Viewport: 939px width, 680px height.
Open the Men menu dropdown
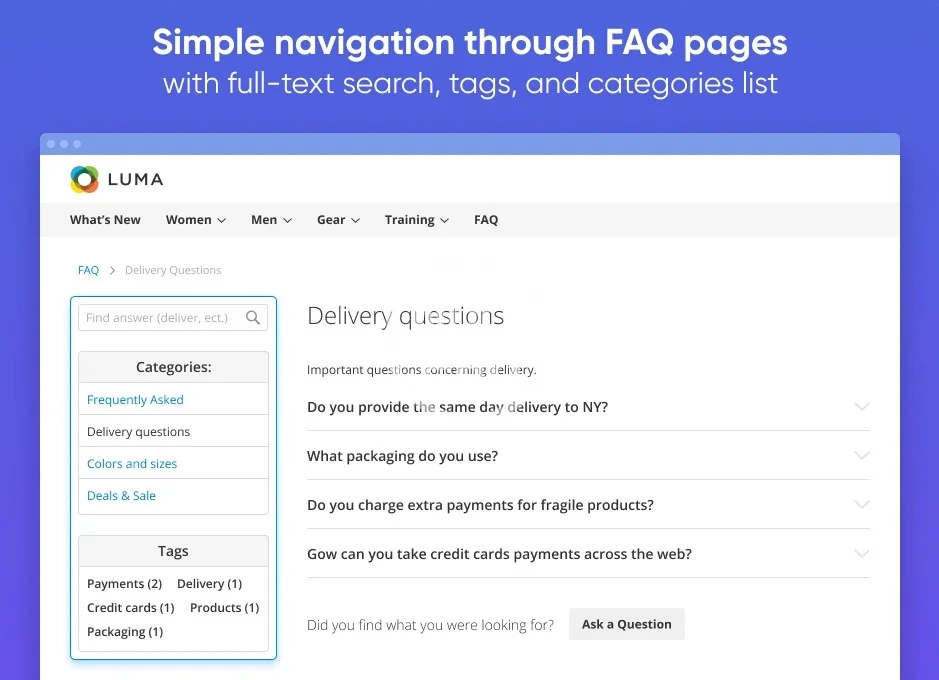[x=271, y=220]
